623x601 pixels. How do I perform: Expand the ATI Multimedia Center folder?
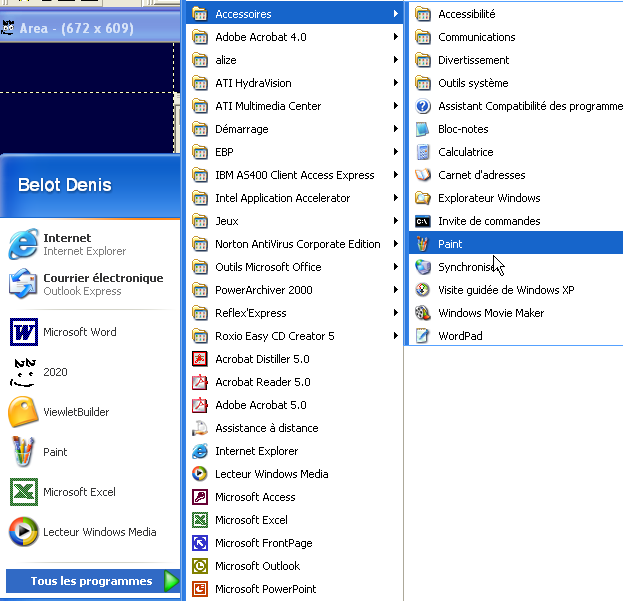click(295, 106)
